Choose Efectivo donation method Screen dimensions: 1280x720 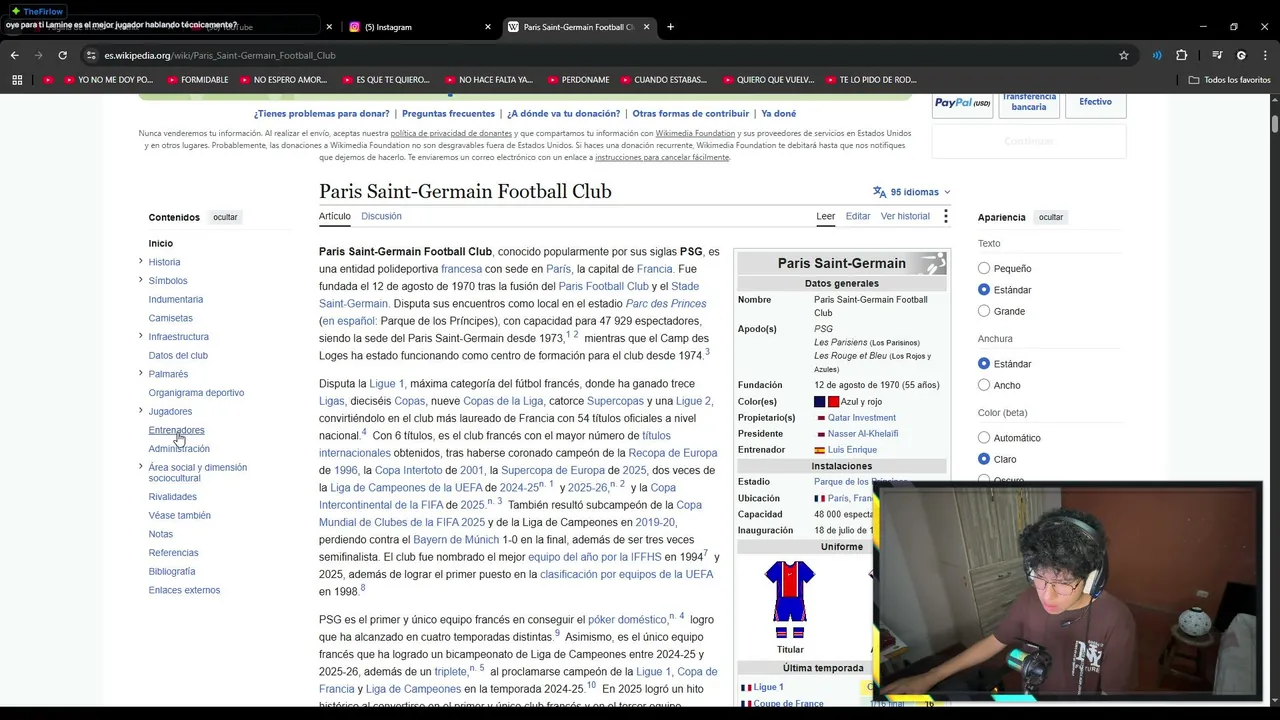point(1095,103)
